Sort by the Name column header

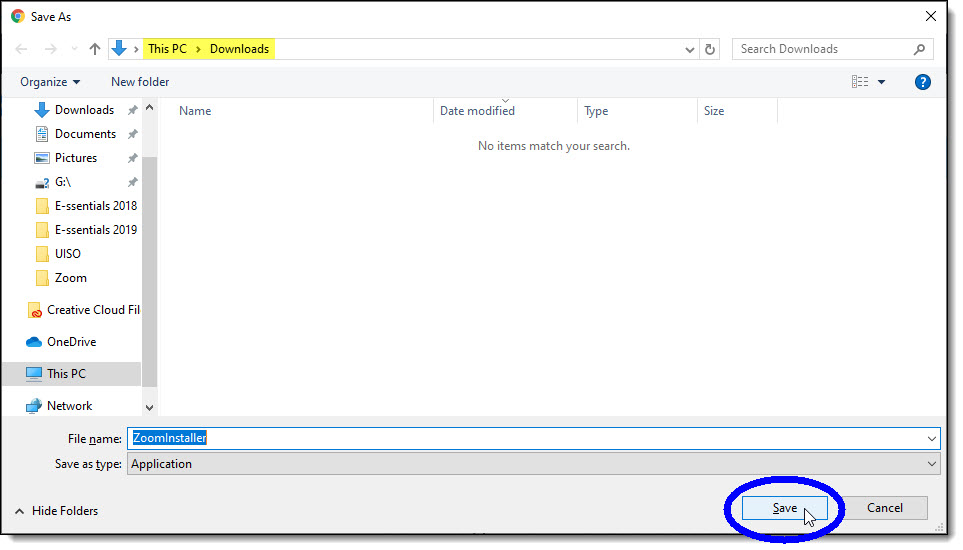pyautogui.click(x=195, y=111)
